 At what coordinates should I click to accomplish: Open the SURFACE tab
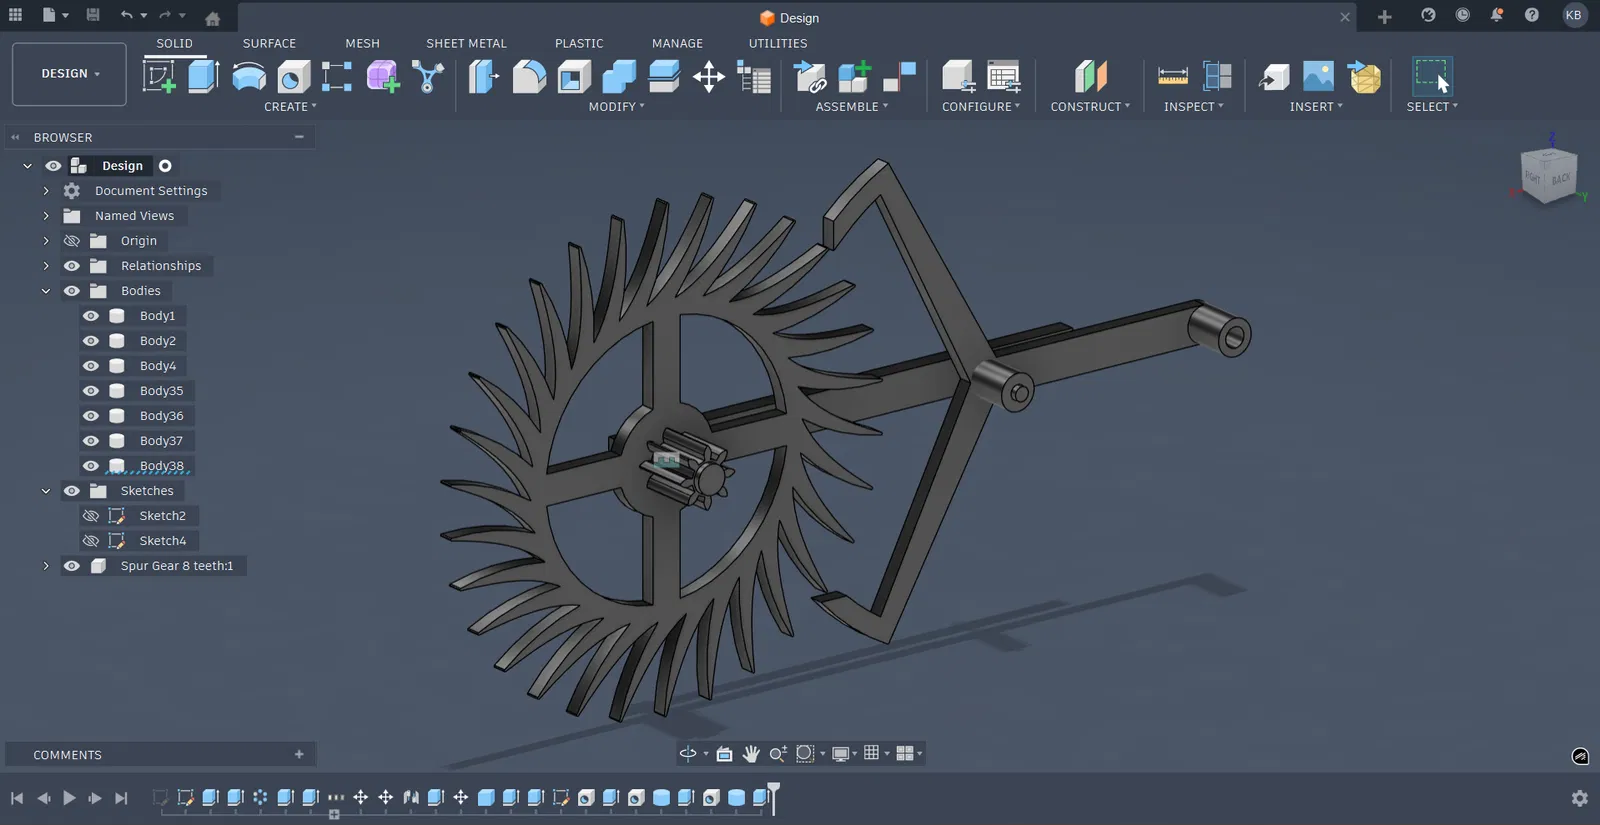[269, 44]
